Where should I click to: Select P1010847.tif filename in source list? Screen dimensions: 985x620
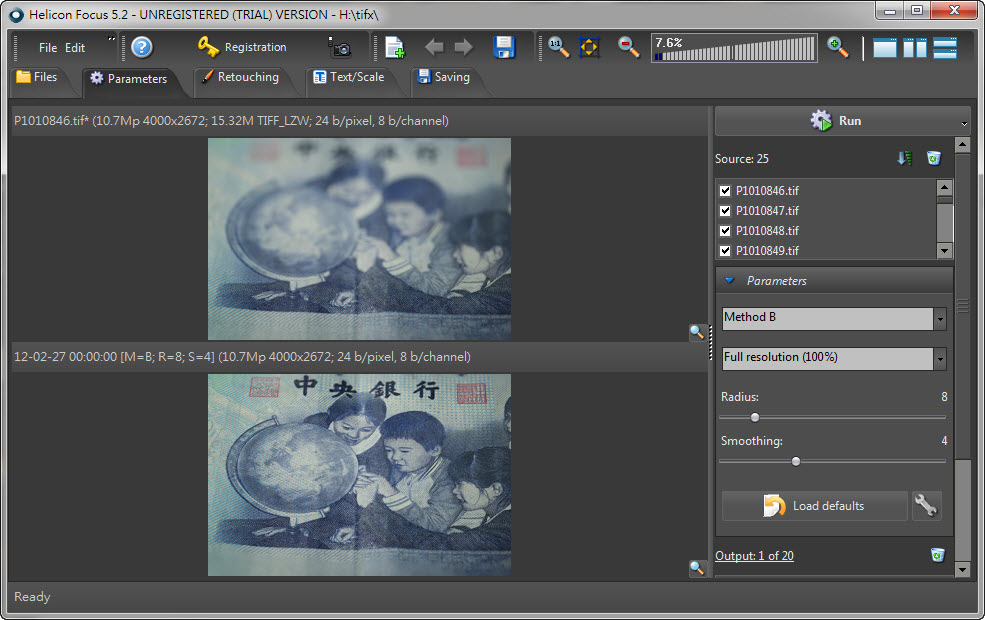coord(768,211)
